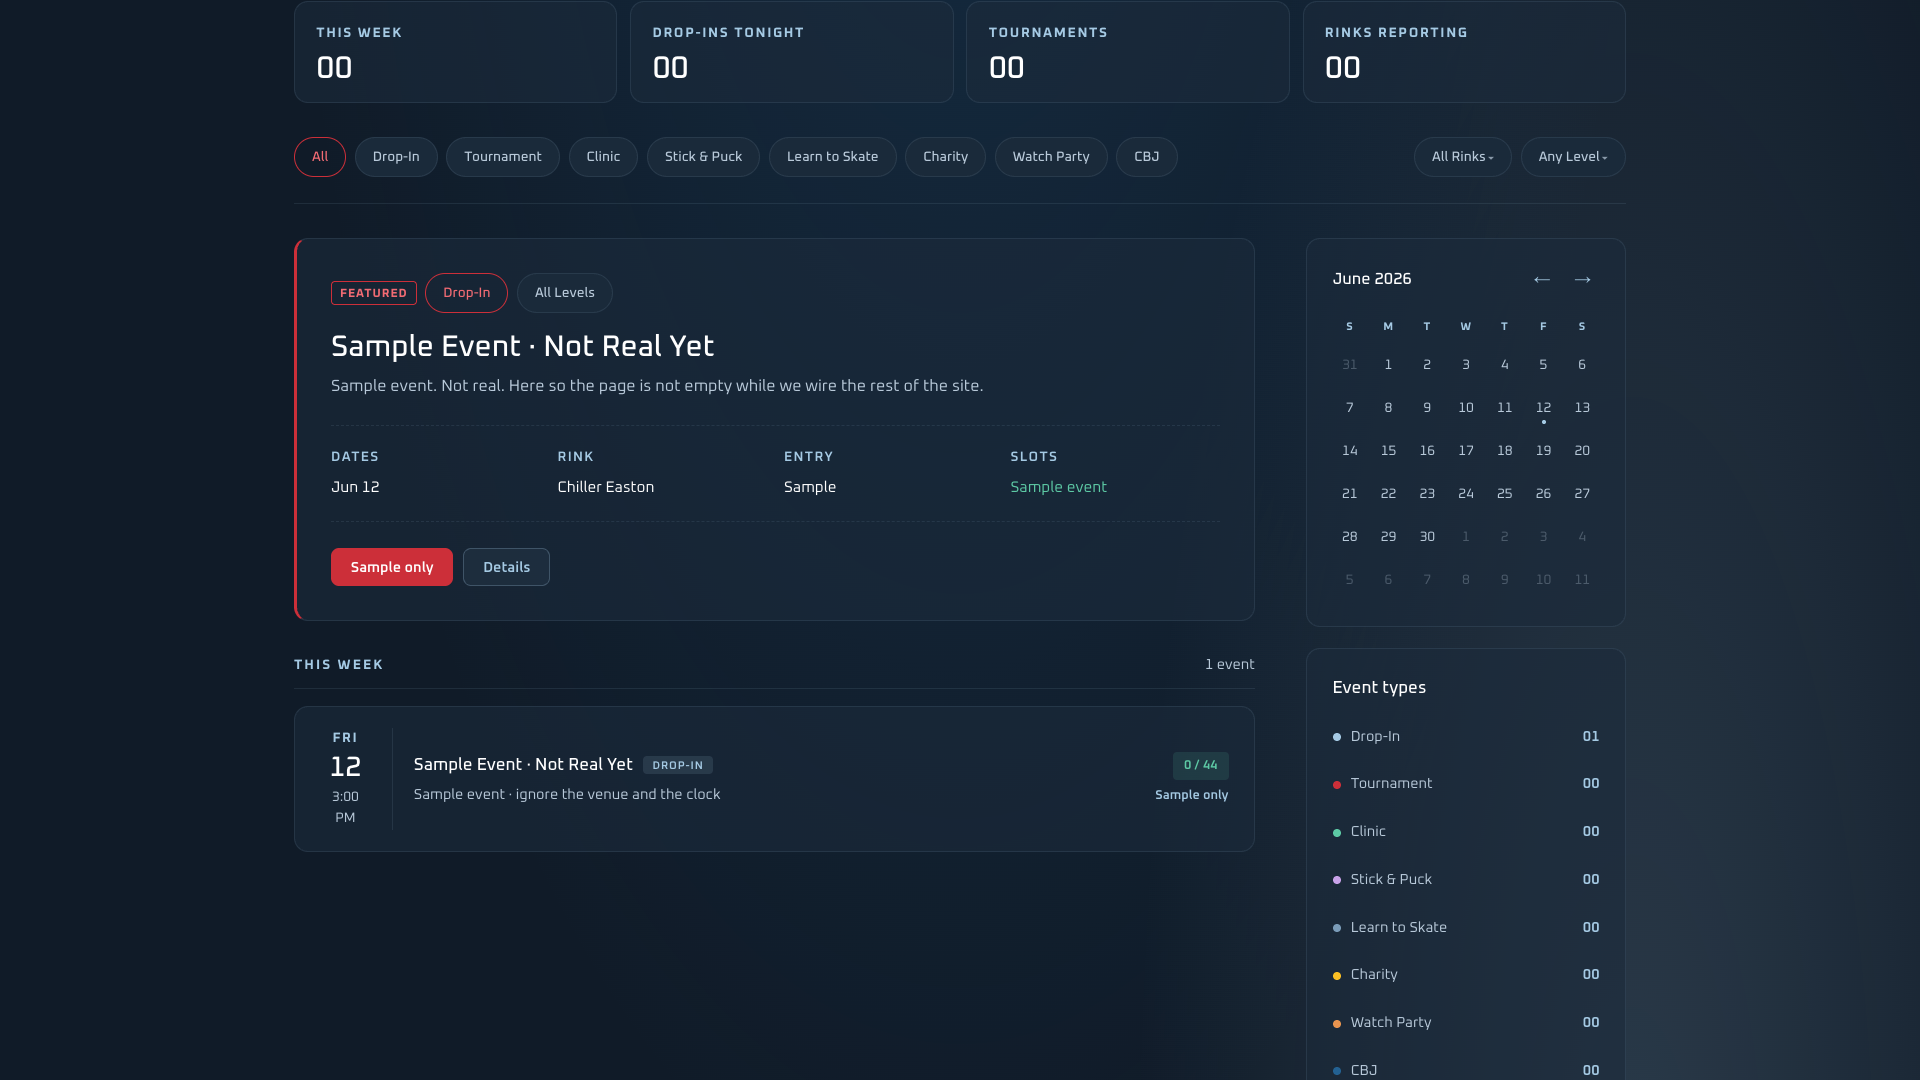1920x1080 pixels.
Task: Open the All Rinks dropdown
Action: [1462, 157]
